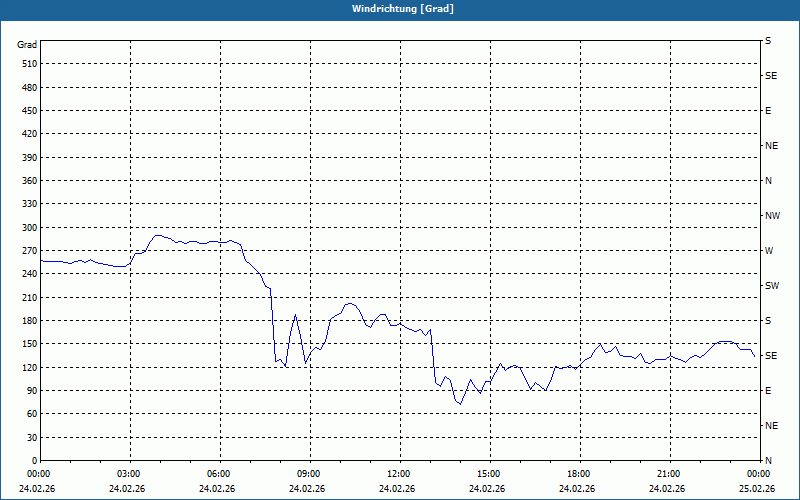Select the 510 value on the left axis
Image resolution: width=800 pixels, height=500 pixels.
27,64
